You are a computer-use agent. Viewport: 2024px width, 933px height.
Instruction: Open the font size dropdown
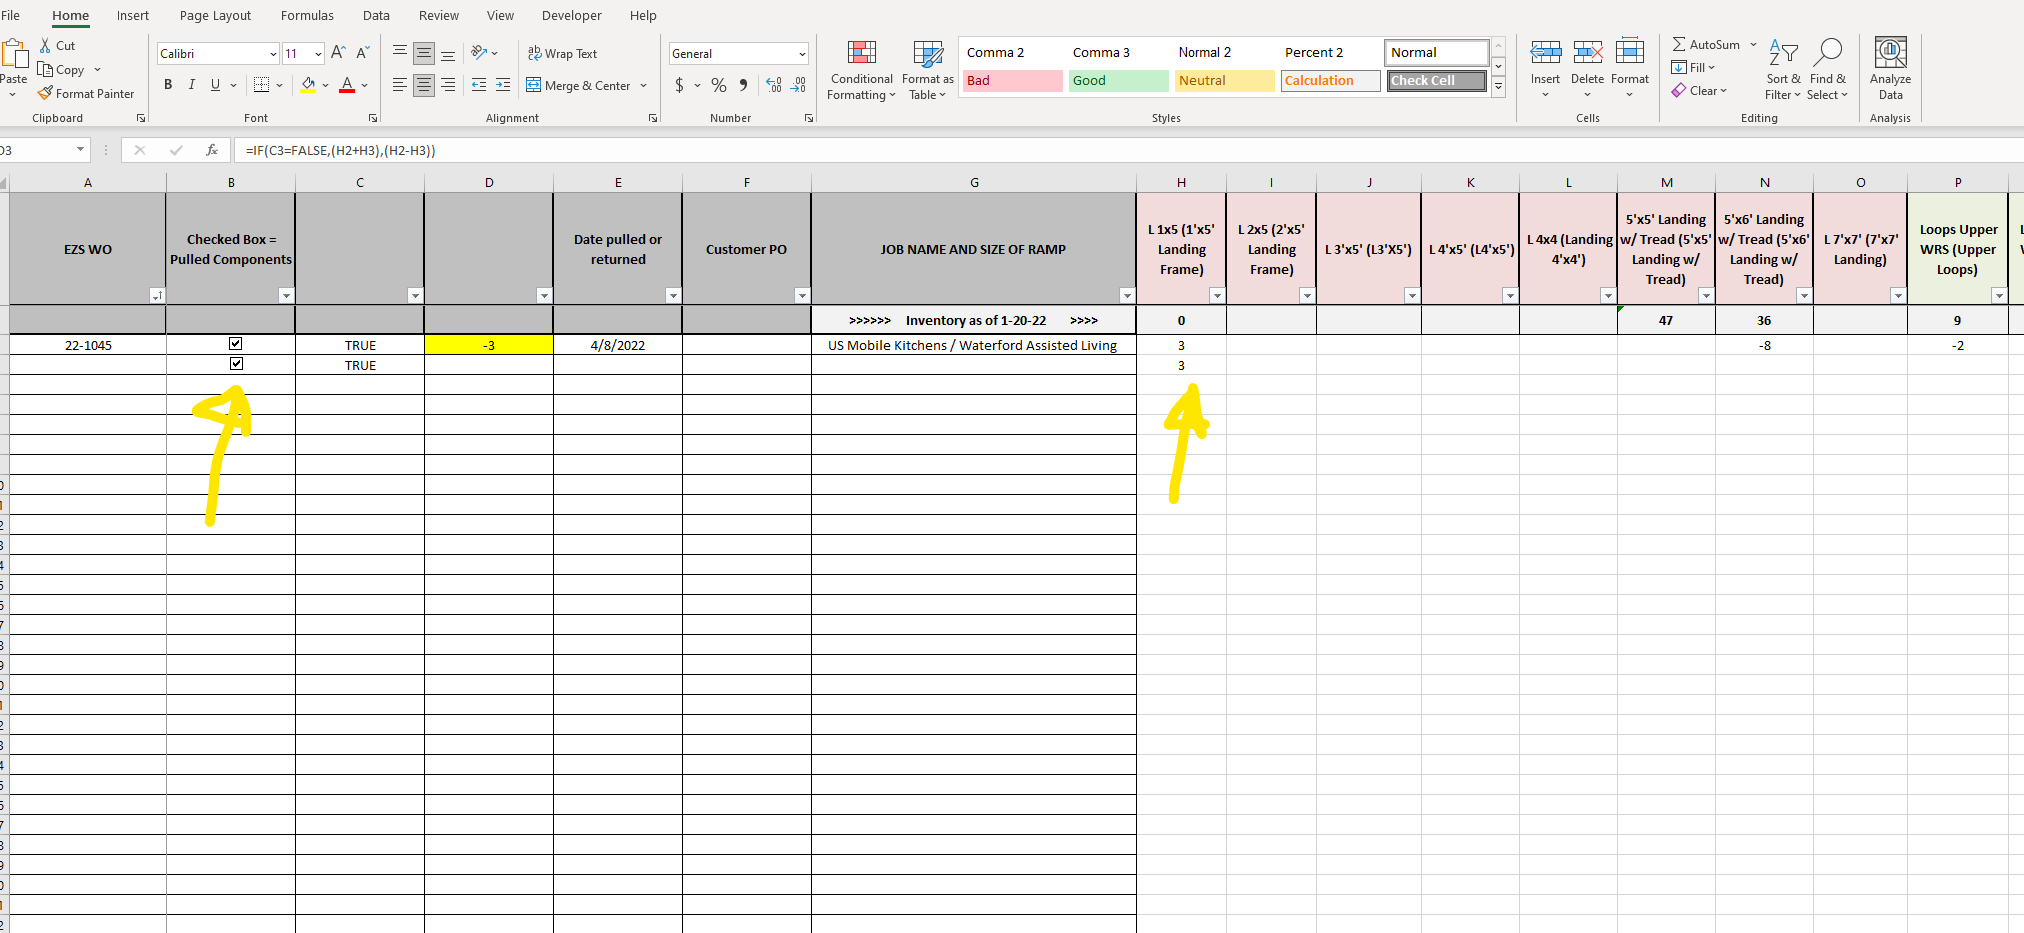point(318,54)
